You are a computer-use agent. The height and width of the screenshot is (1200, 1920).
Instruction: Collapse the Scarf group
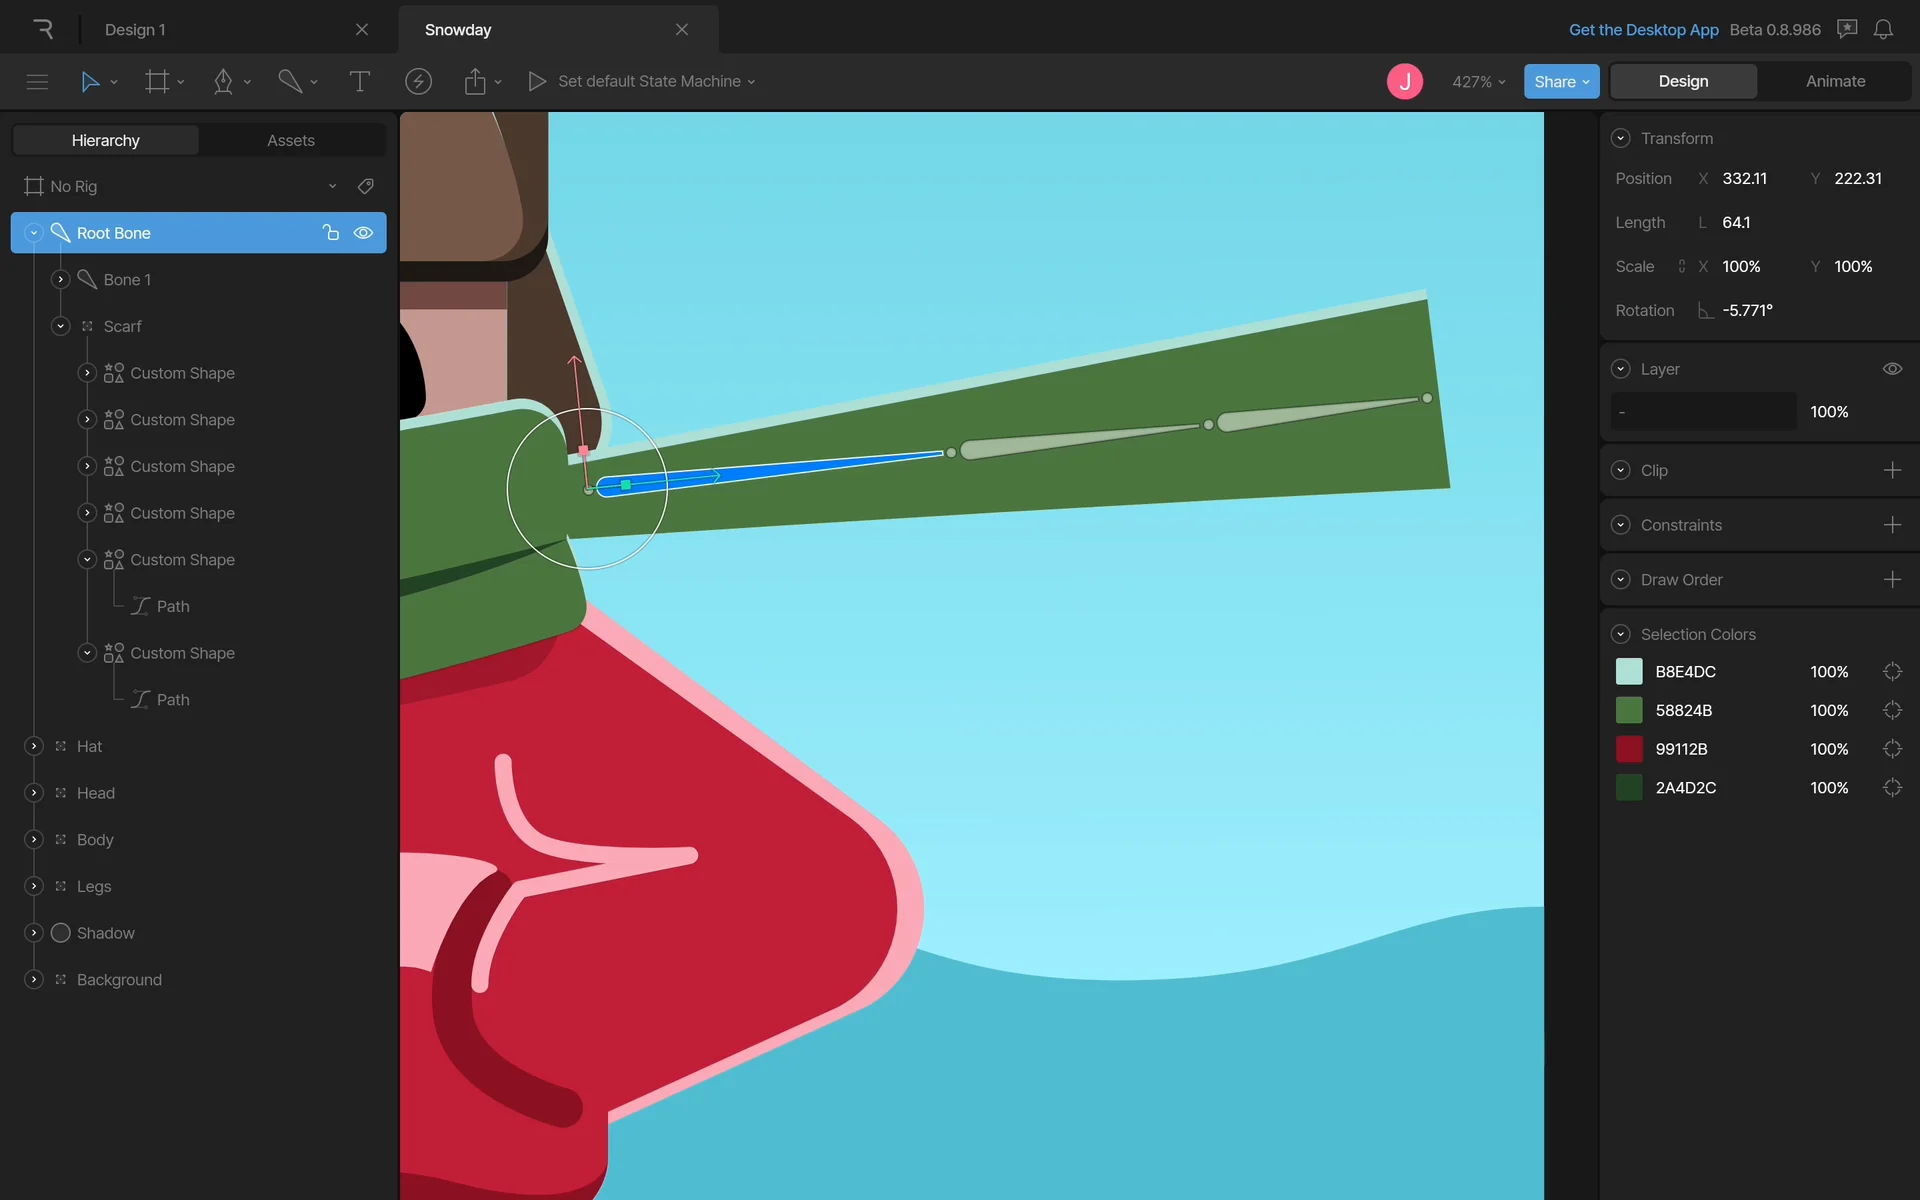pos(61,326)
